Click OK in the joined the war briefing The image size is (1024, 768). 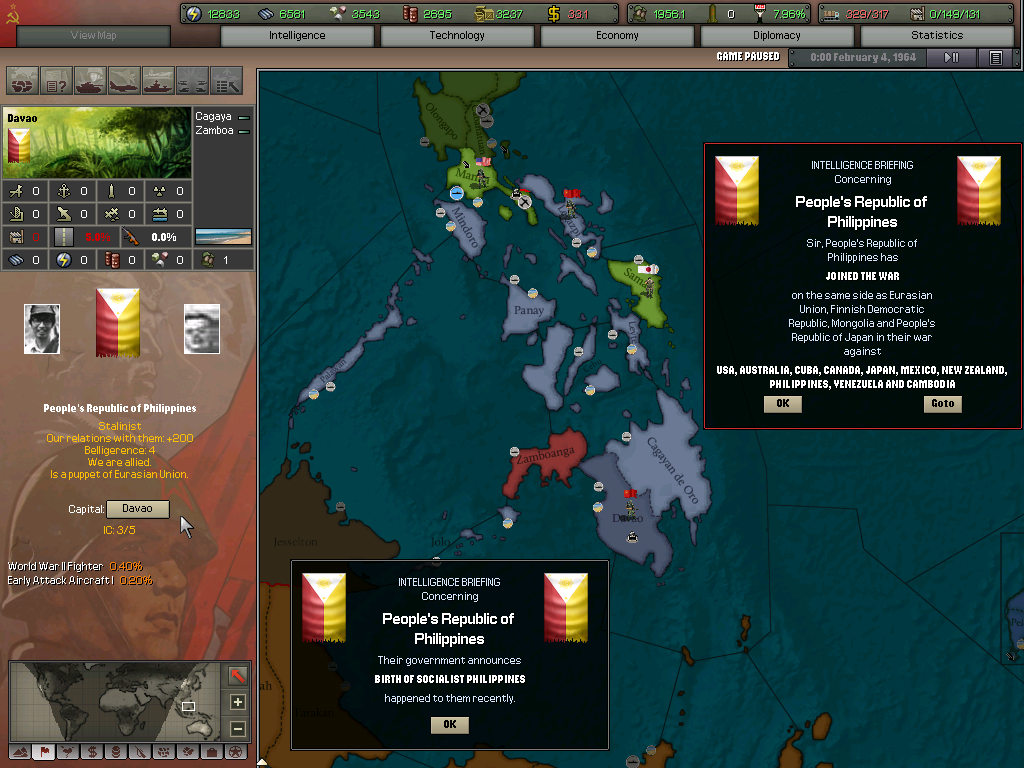[x=783, y=404]
